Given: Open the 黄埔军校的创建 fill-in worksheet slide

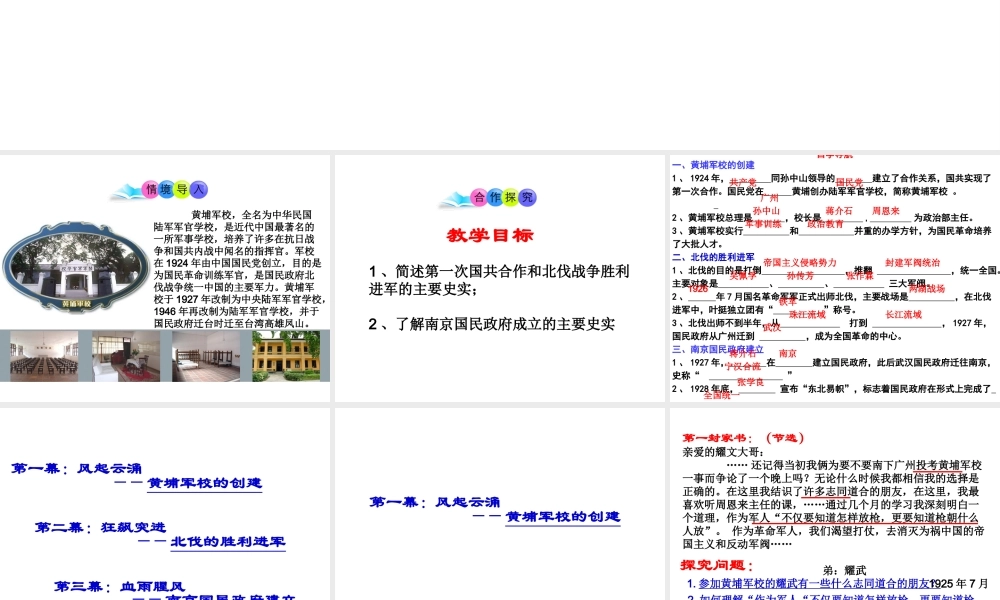Looking at the screenshot, I should tap(835, 278).
